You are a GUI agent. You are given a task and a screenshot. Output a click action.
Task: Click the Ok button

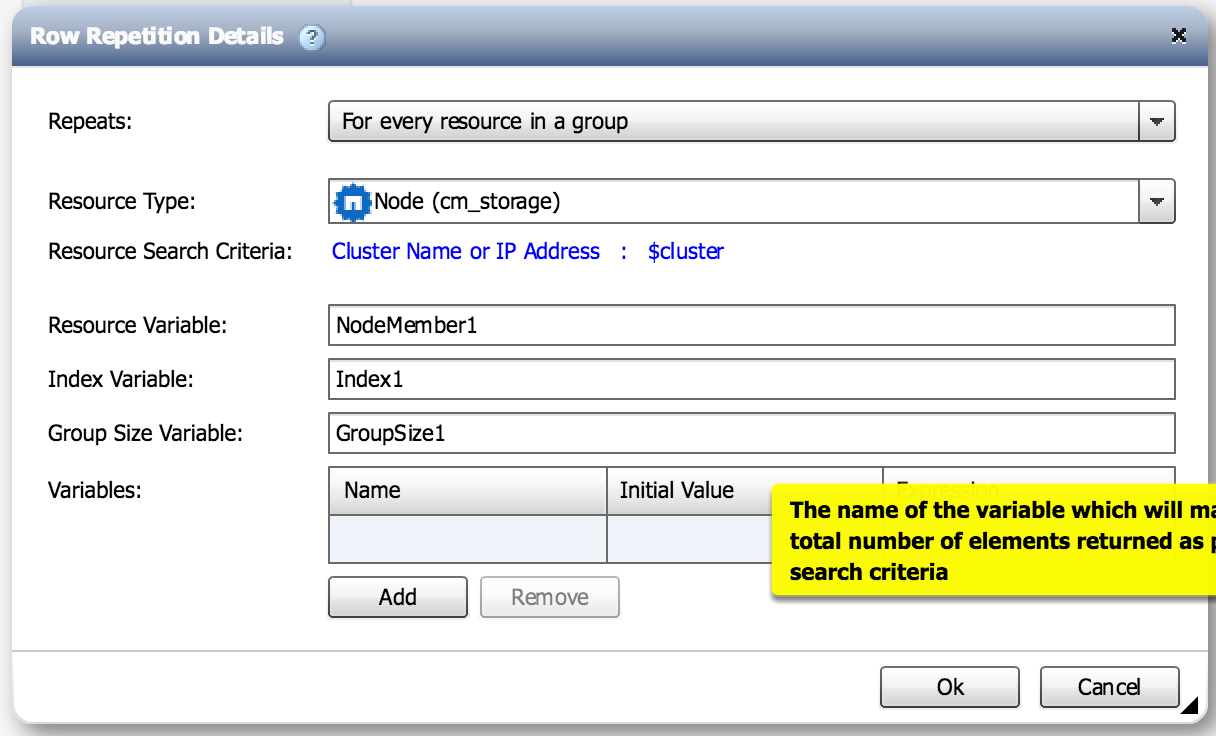949,687
